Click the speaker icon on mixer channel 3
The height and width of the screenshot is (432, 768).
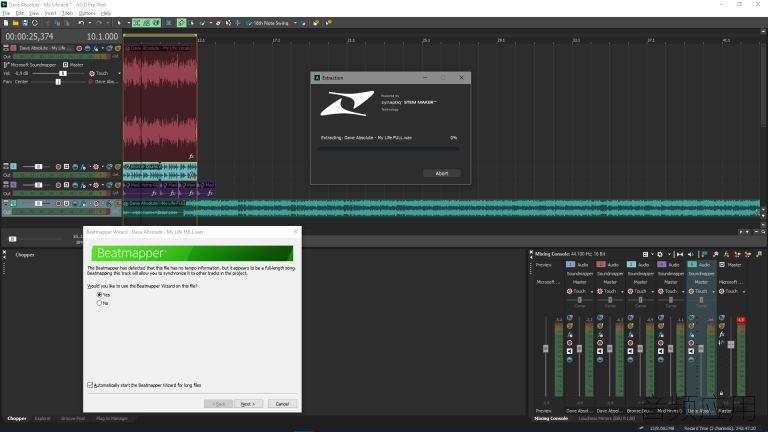[630, 351]
